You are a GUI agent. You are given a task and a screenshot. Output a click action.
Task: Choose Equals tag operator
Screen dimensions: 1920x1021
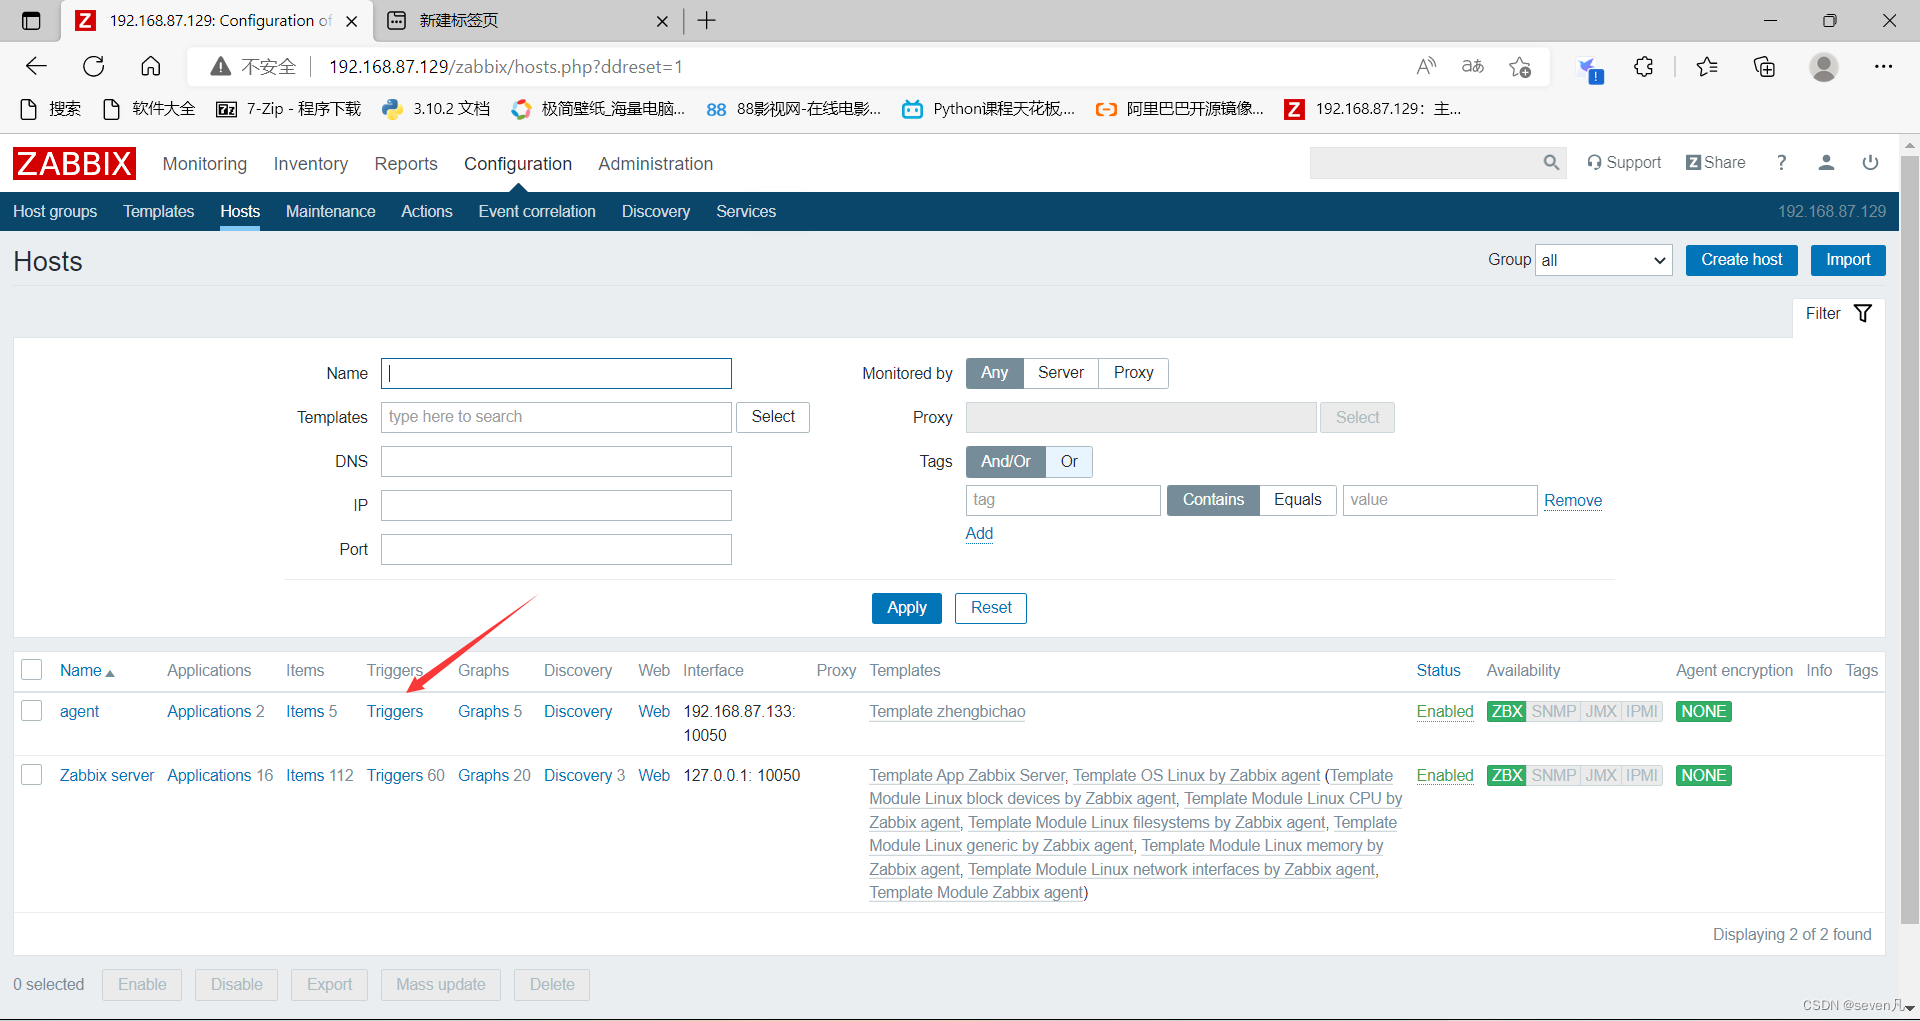(1298, 500)
